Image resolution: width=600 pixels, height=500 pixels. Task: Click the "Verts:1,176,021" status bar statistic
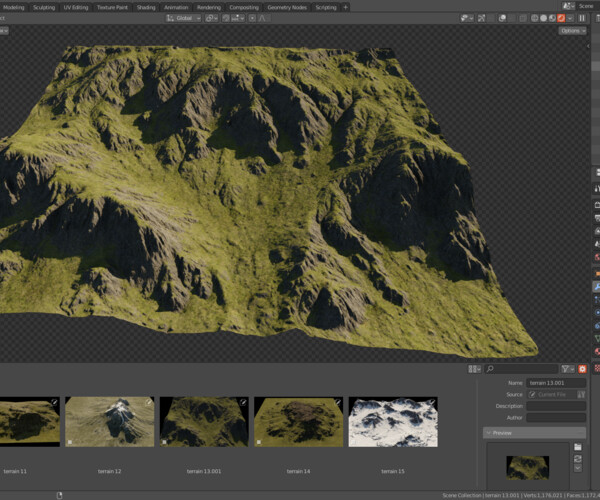point(542,495)
